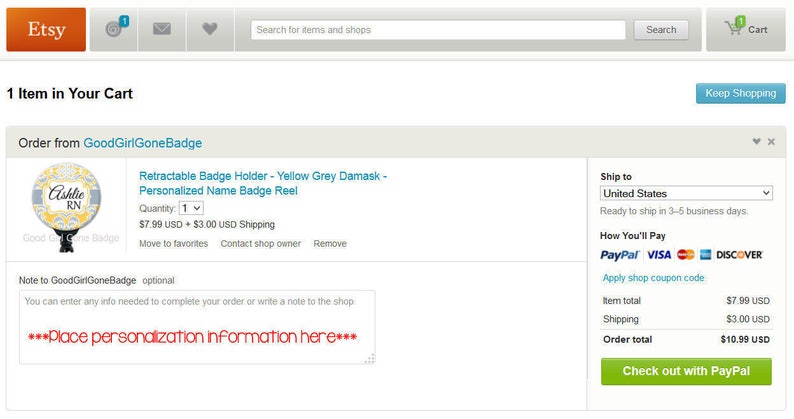Favorite this order with the small heart

[x=757, y=142]
